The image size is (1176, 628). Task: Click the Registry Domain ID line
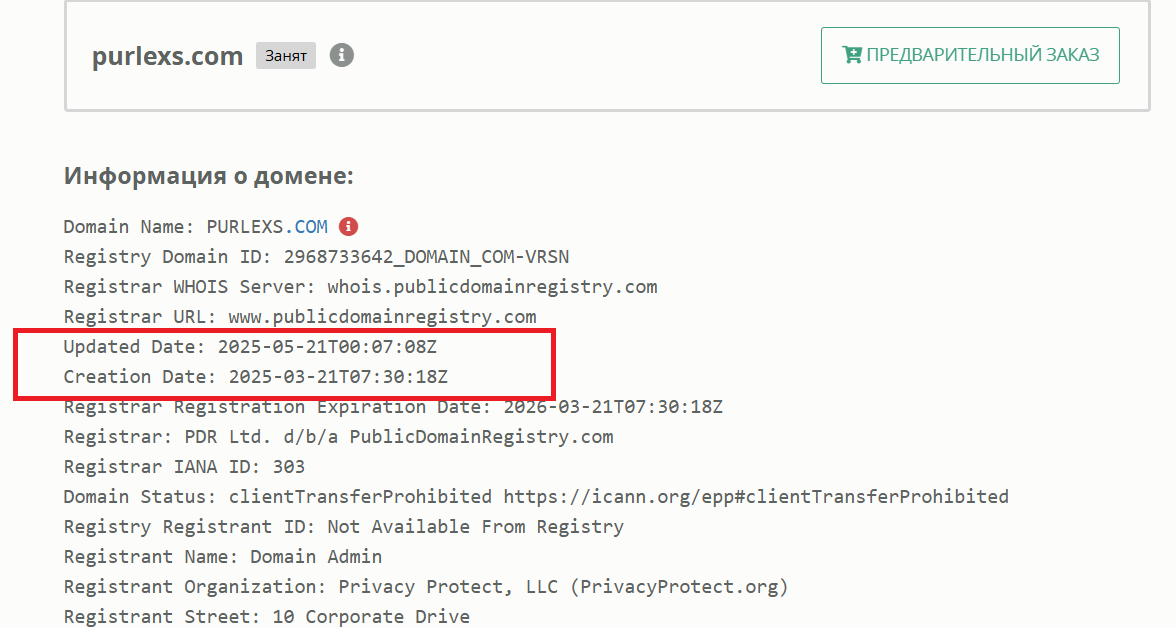[x=316, y=257]
